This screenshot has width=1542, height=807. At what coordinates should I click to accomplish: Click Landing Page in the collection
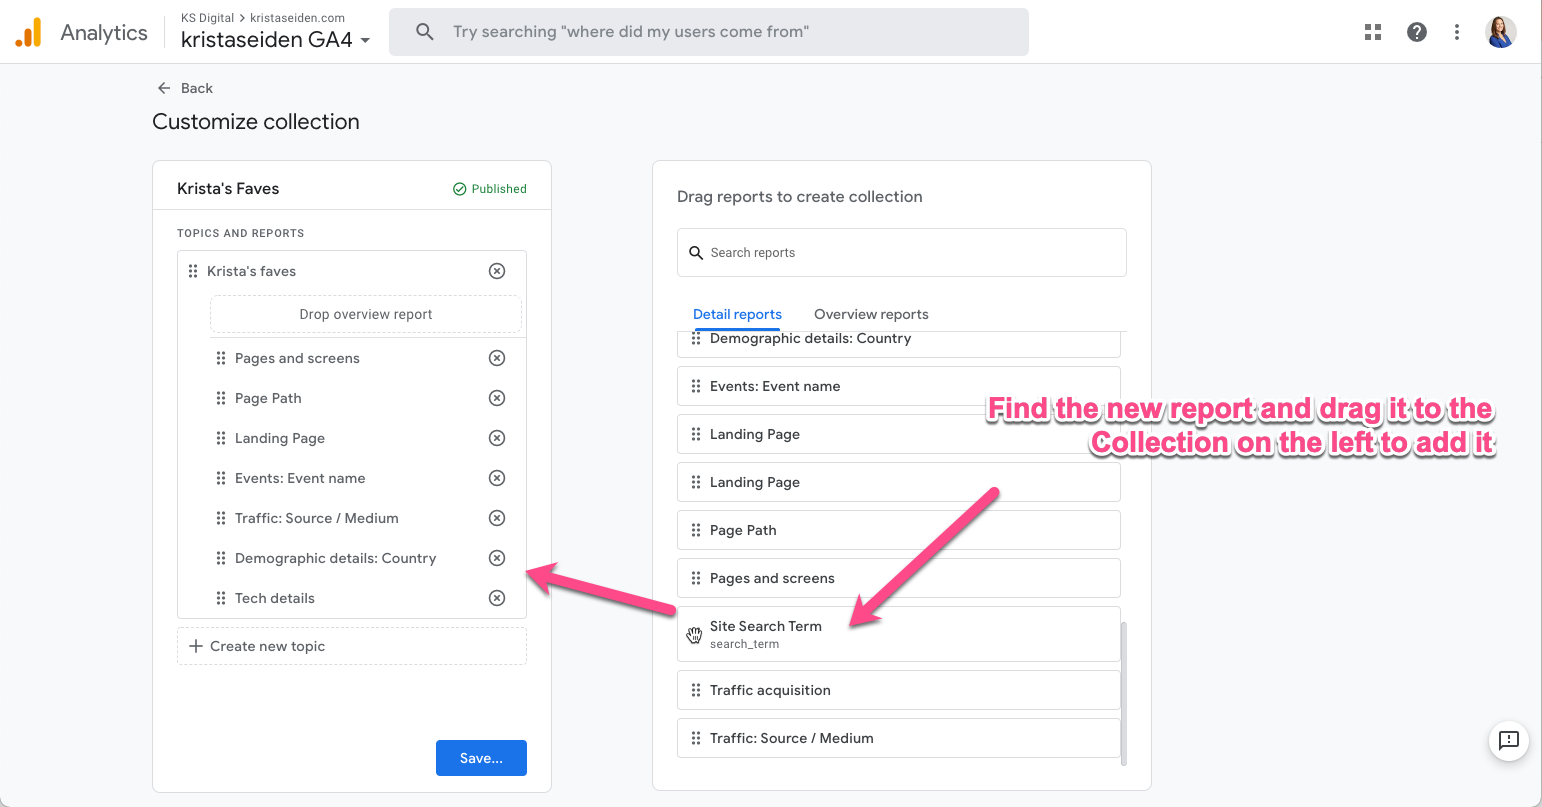pyautogui.click(x=280, y=438)
